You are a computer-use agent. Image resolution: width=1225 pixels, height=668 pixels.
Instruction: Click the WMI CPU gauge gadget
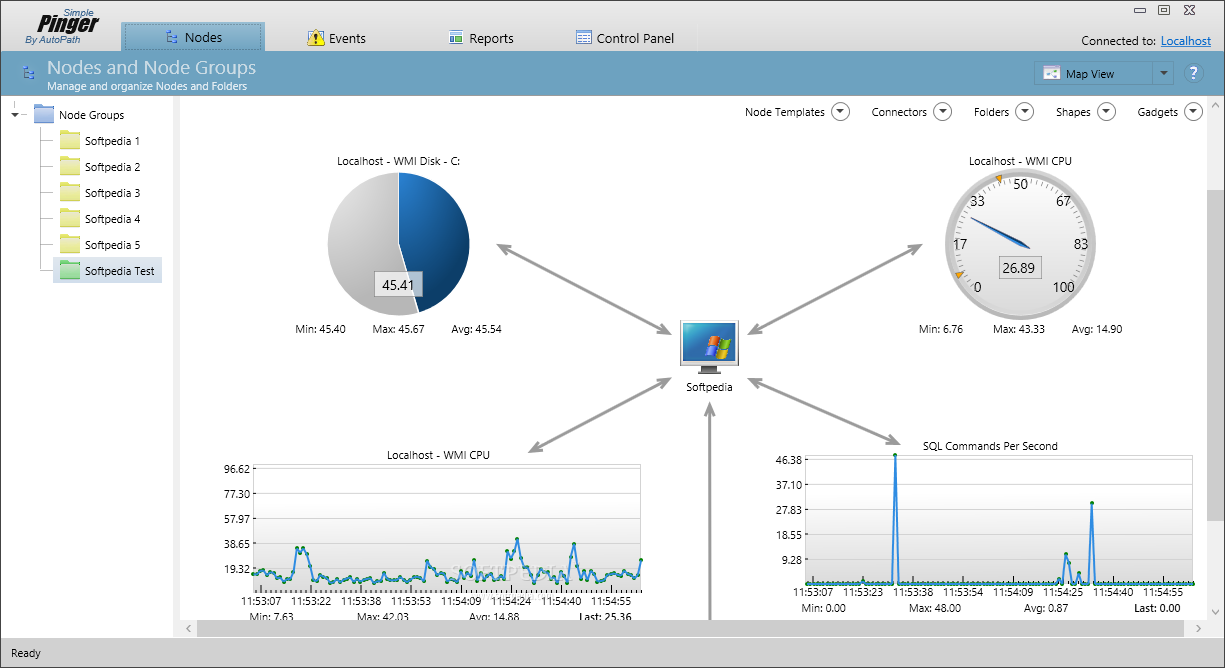(1019, 243)
